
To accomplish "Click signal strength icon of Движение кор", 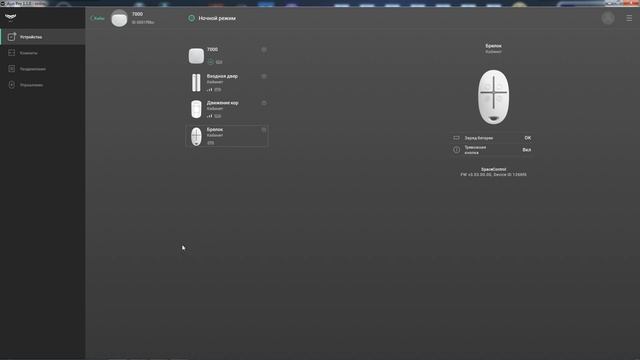I will tap(209, 116).
